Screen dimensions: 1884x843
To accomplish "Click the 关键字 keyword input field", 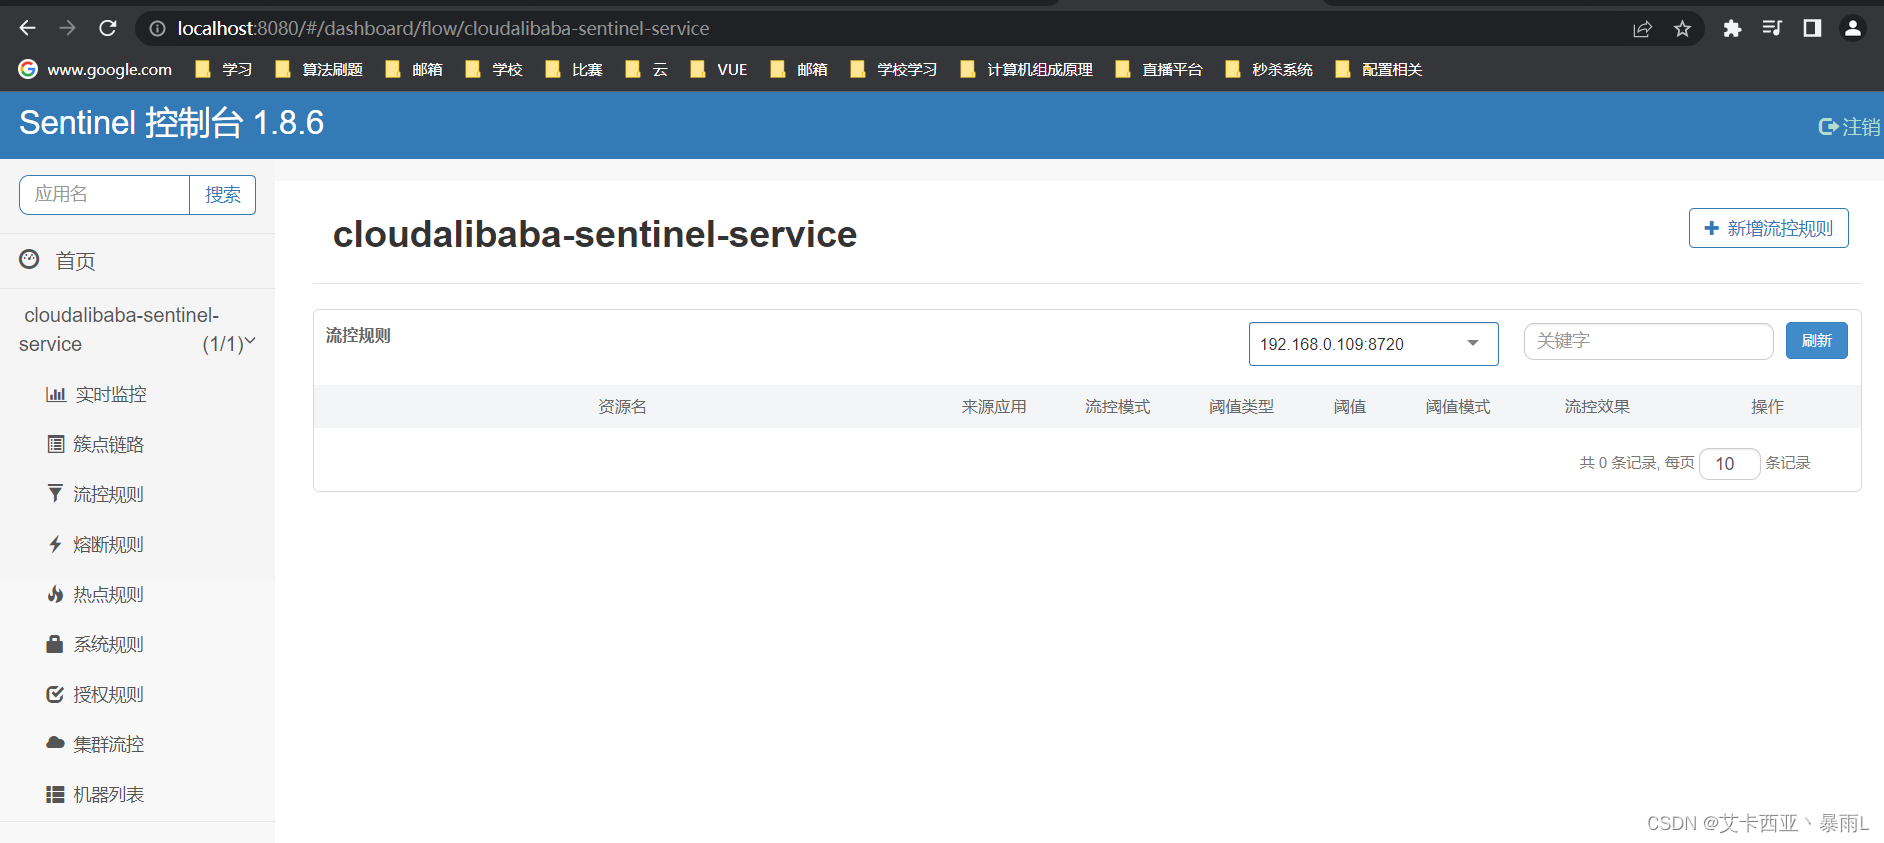I will (1648, 341).
